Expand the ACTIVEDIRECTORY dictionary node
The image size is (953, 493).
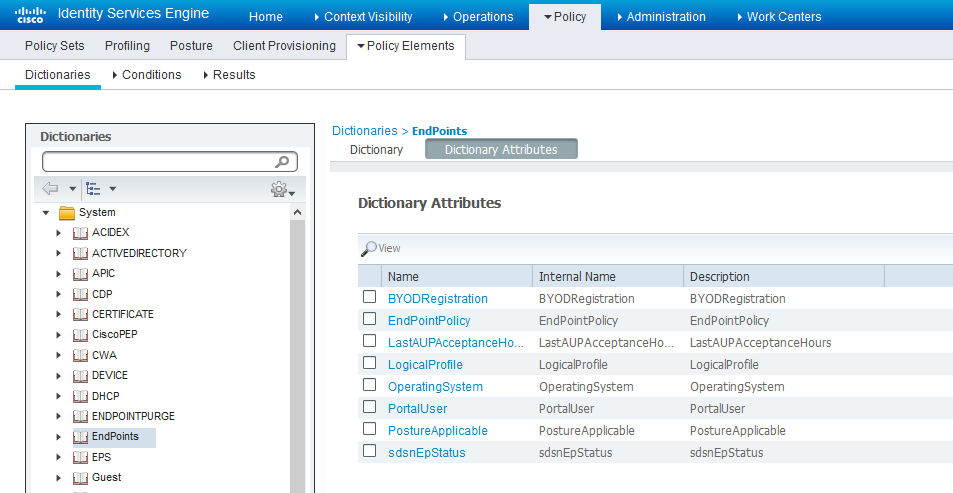tap(59, 253)
